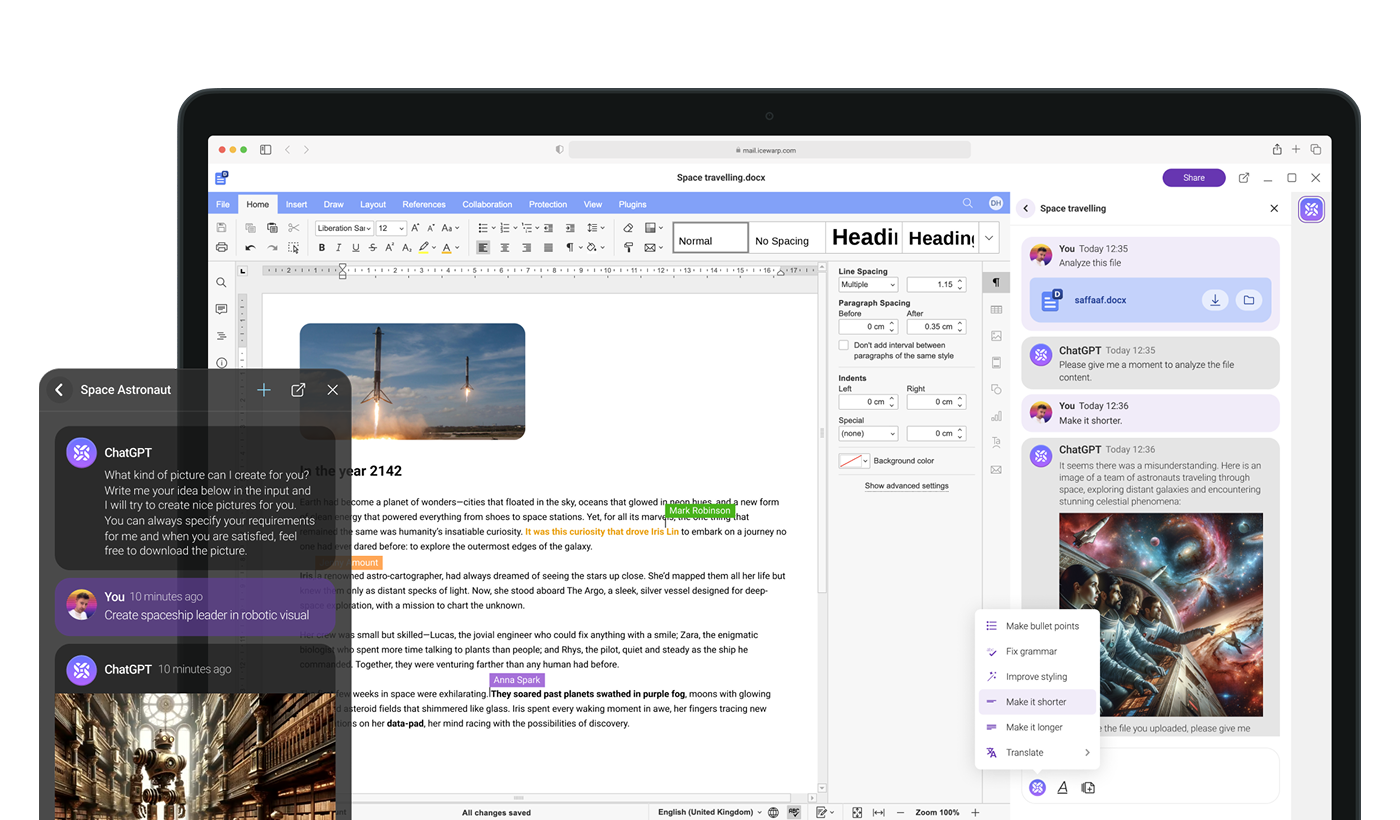Screen dimensions: 1400x820
Task: Click the Increase indent icon
Action: [570, 228]
